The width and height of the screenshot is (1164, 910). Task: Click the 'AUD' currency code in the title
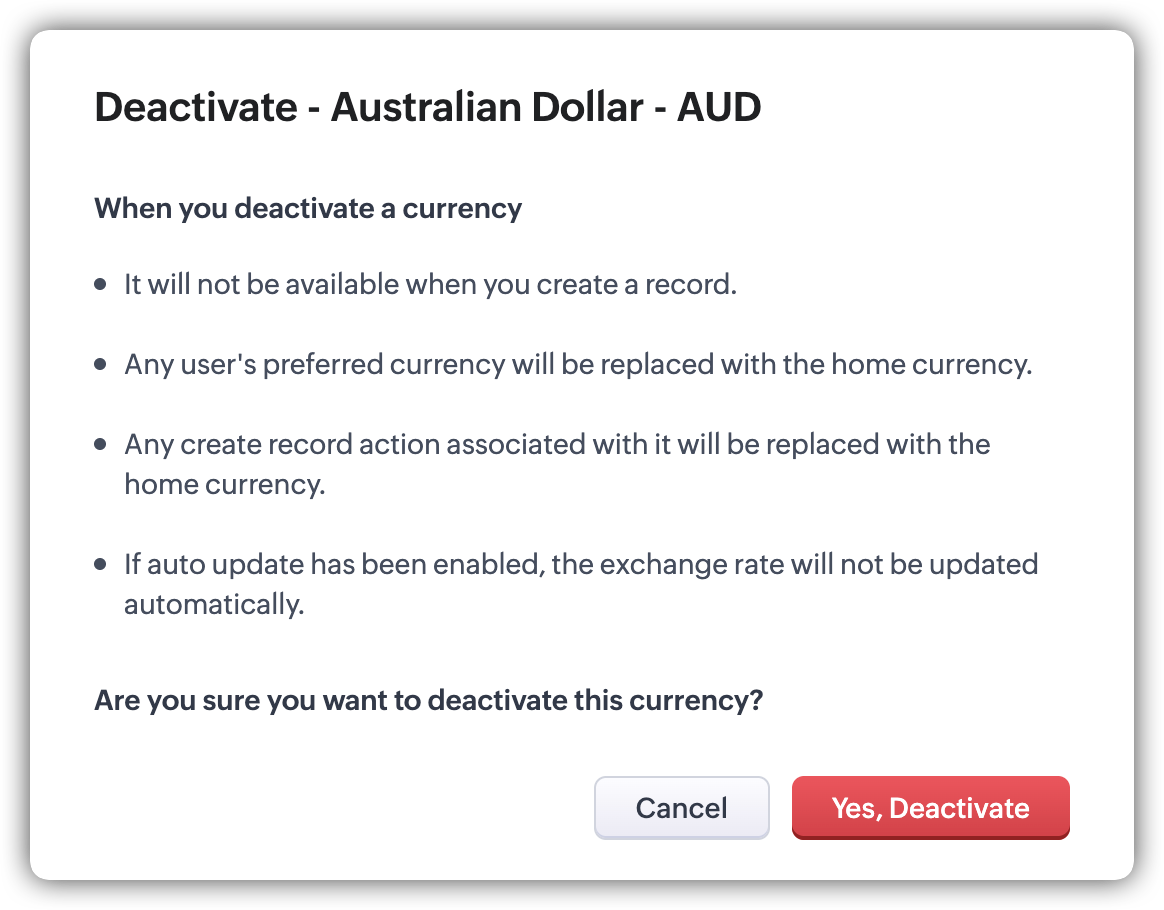[x=718, y=107]
